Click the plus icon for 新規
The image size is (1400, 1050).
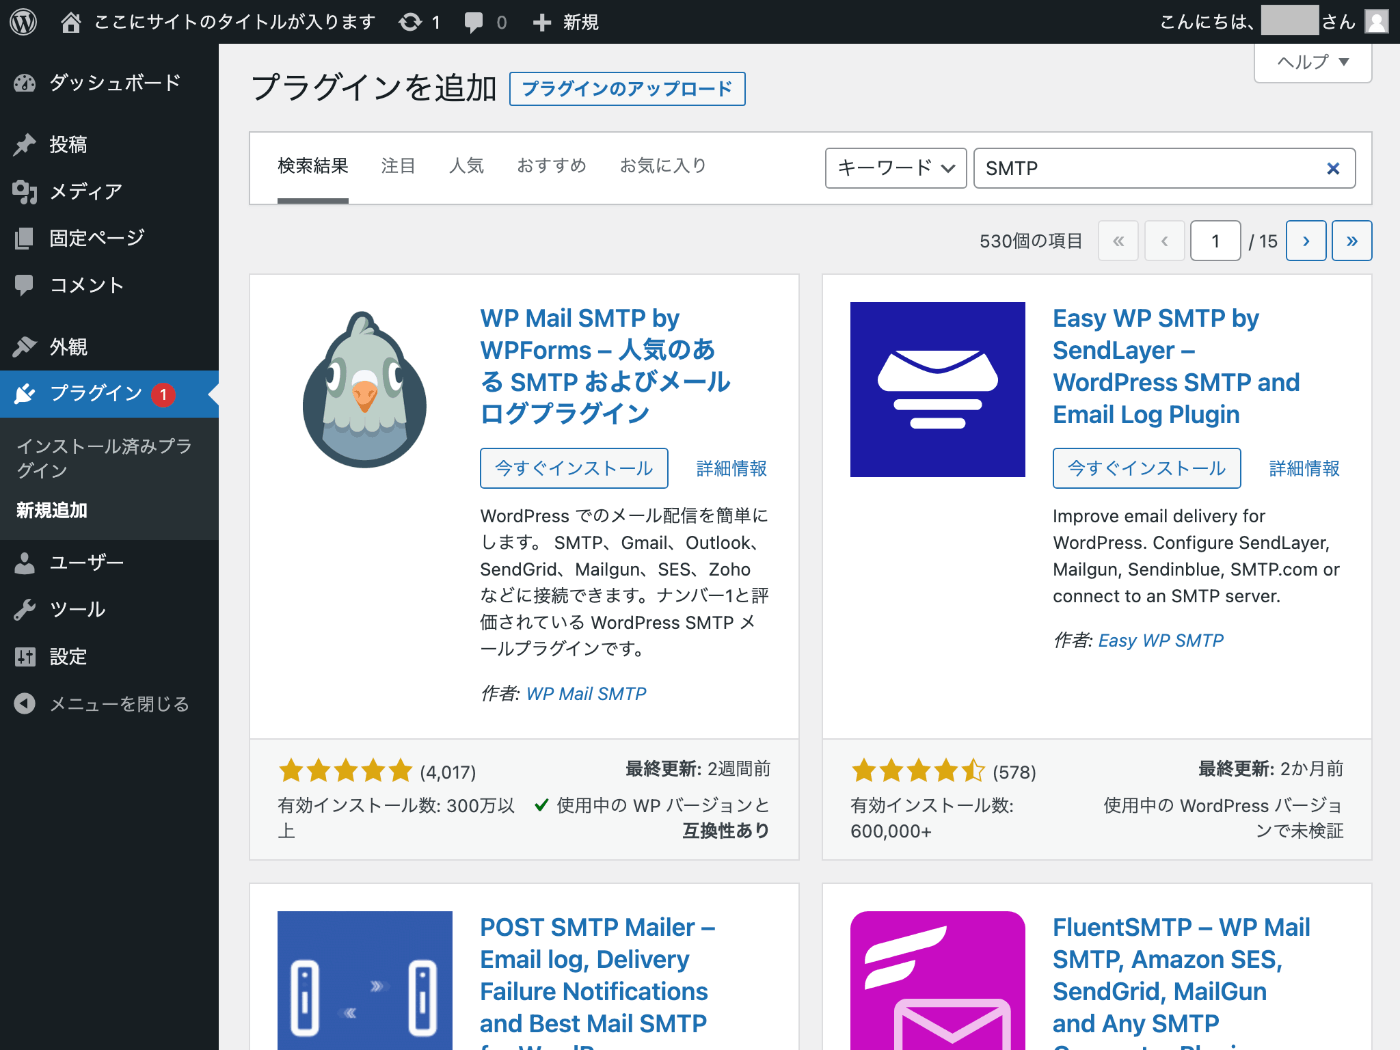click(x=542, y=22)
